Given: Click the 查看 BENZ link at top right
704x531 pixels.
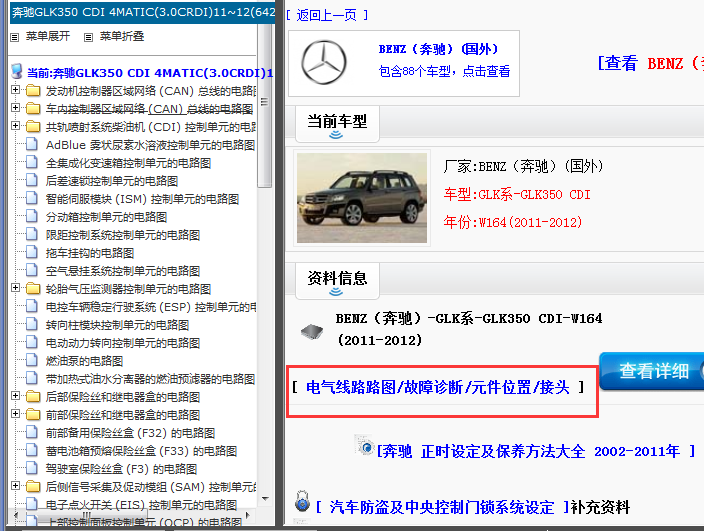Looking at the screenshot, I should (650, 63).
